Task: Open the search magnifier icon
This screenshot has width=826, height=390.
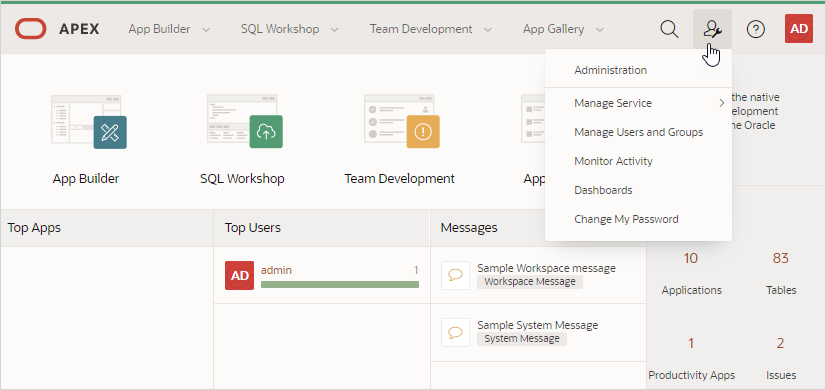Action: click(669, 29)
